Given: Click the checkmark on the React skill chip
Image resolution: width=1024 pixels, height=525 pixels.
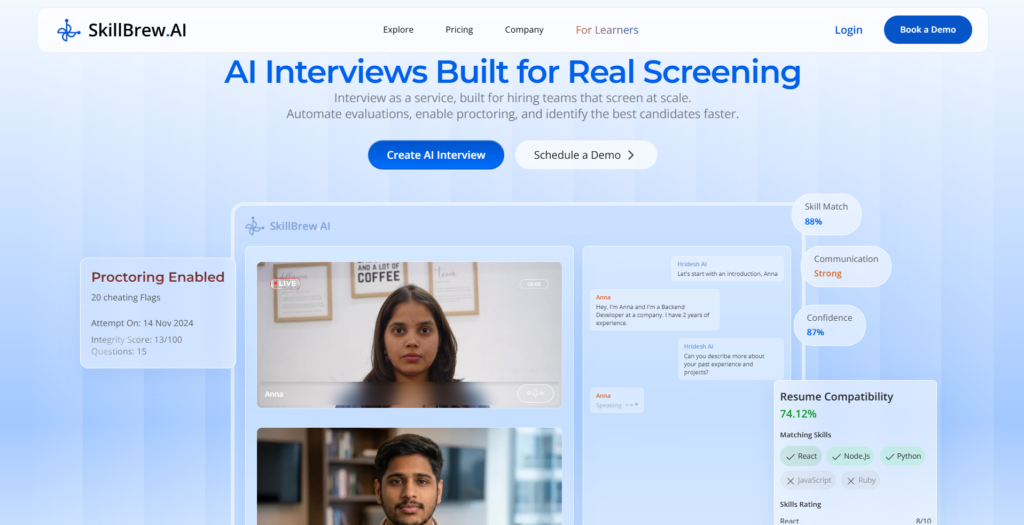Looking at the screenshot, I should tap(790, 456).
